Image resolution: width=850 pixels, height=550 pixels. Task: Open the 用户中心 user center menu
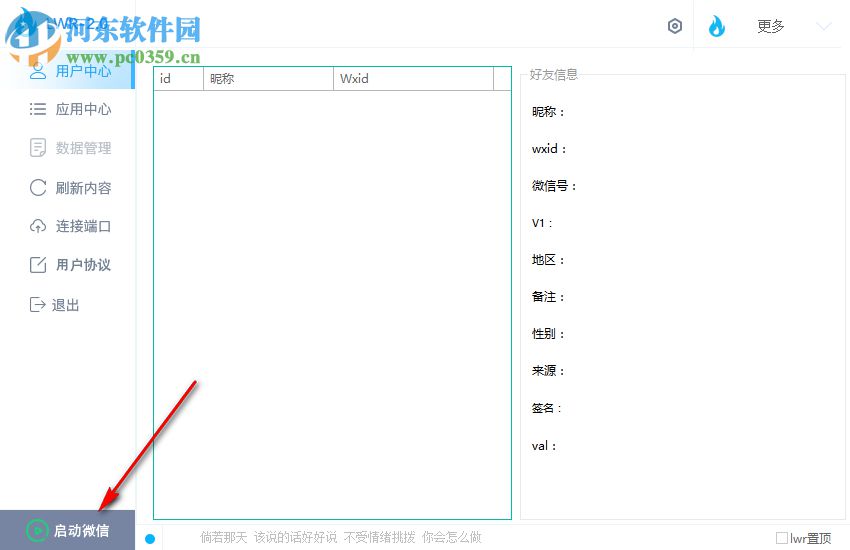click(67, 71)
